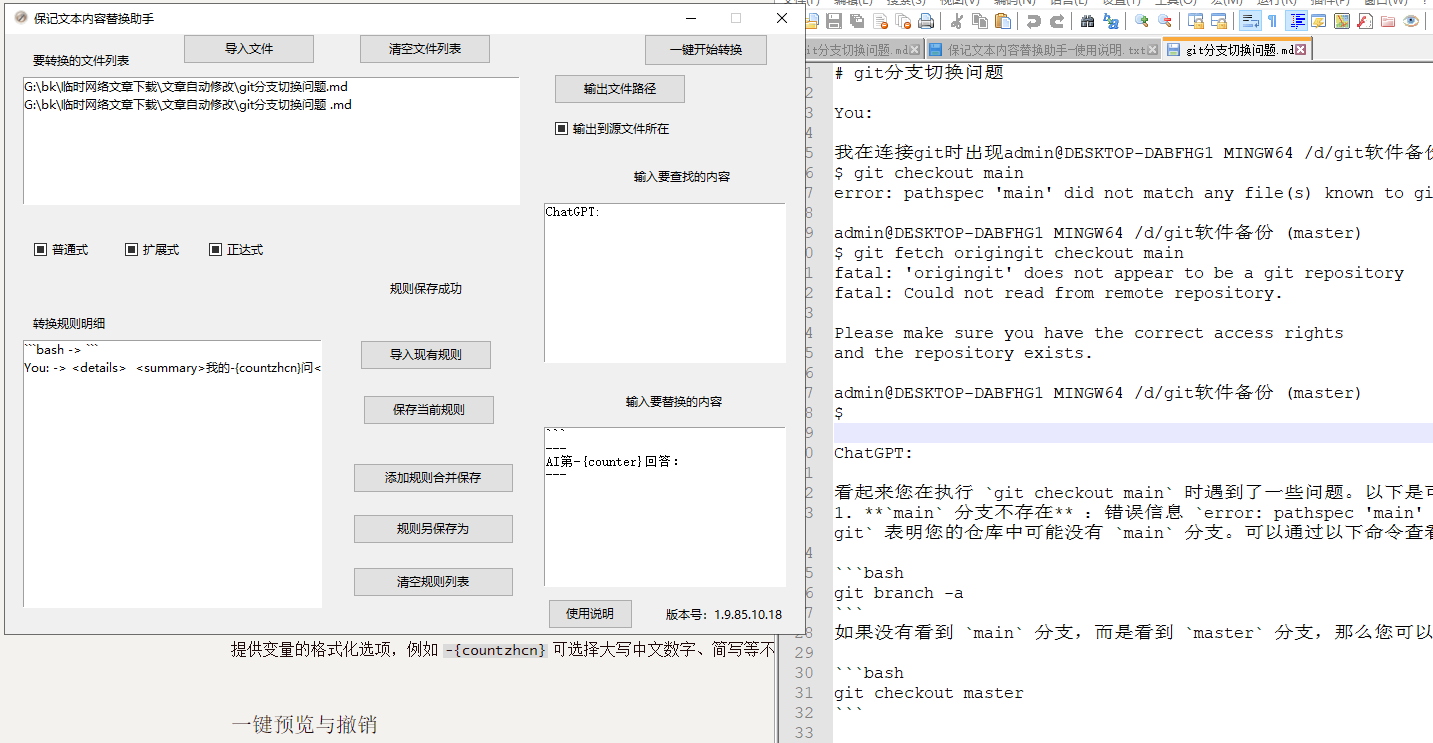This screenshot has height=743, width=1433.
Task: Click the Open file icon in Notepad++ toolbar
Action: [811, 21]
